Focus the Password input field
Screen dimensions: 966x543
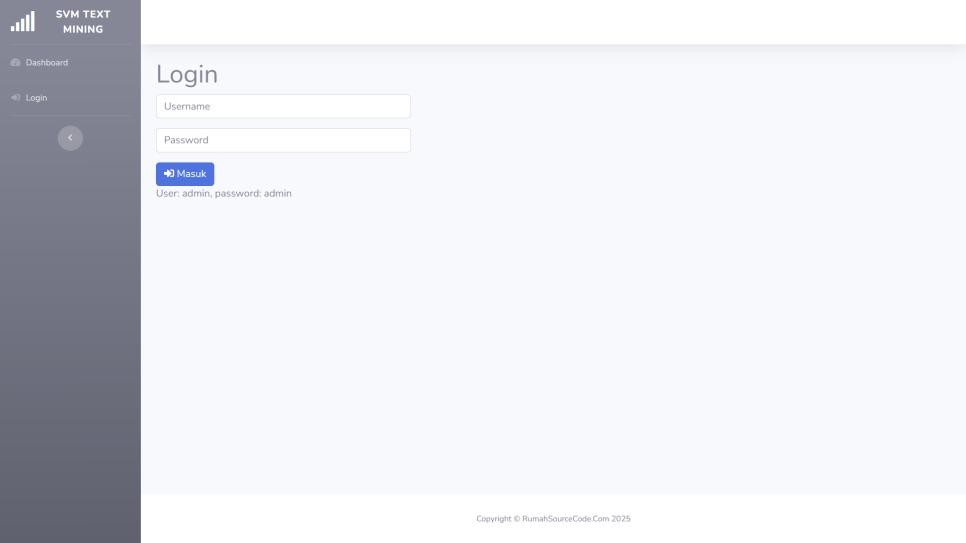point(283,140)
